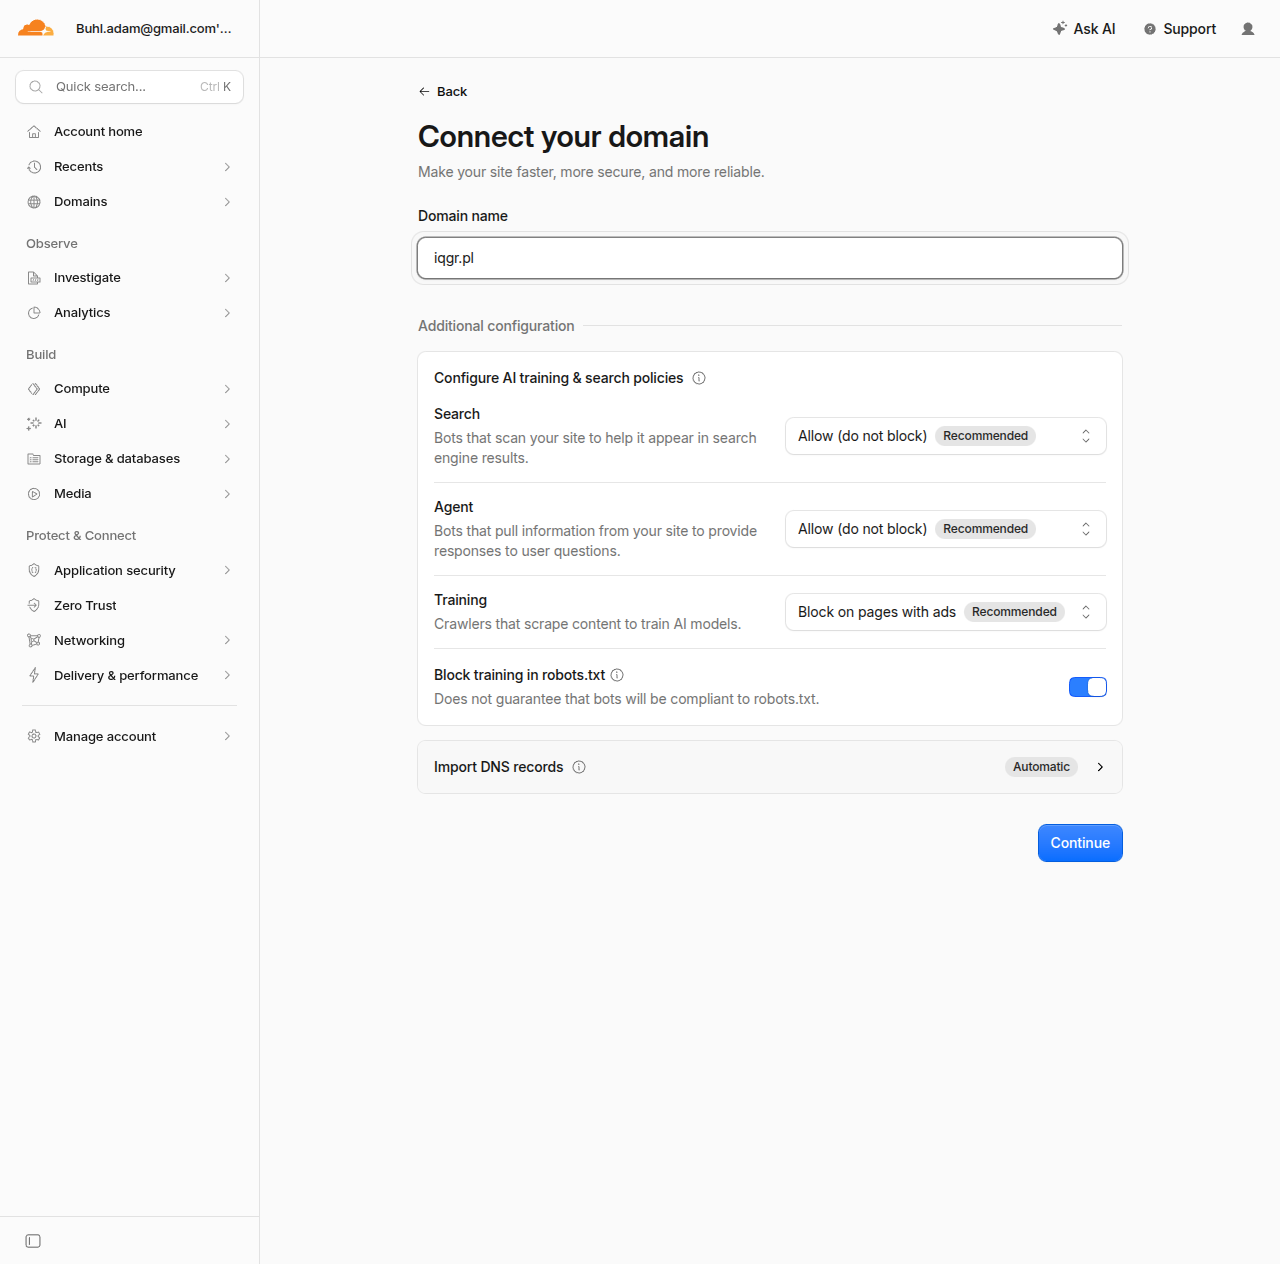The width and height of the screenshot is (1280, 1264).
Task: Open the Agent bots policy dropdown
Action: coord(946,529)
